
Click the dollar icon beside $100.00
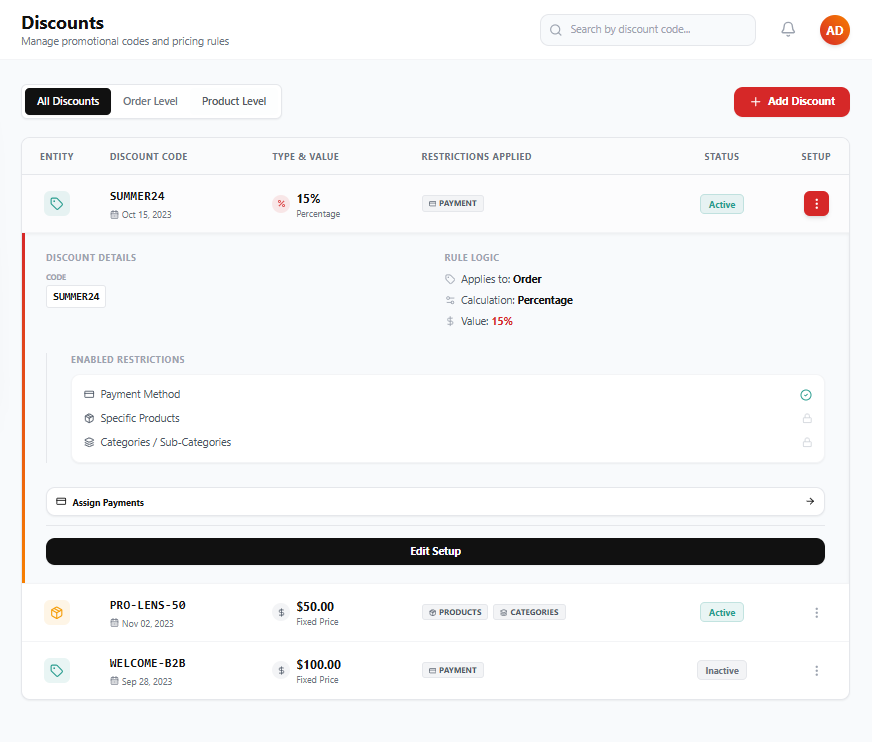281,670
